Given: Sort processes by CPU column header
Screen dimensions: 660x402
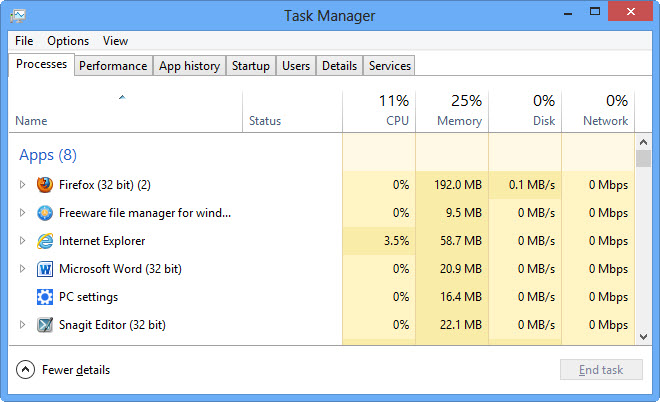Looking at the screenshot, I should pyautogui.click(x=379, y=111).
